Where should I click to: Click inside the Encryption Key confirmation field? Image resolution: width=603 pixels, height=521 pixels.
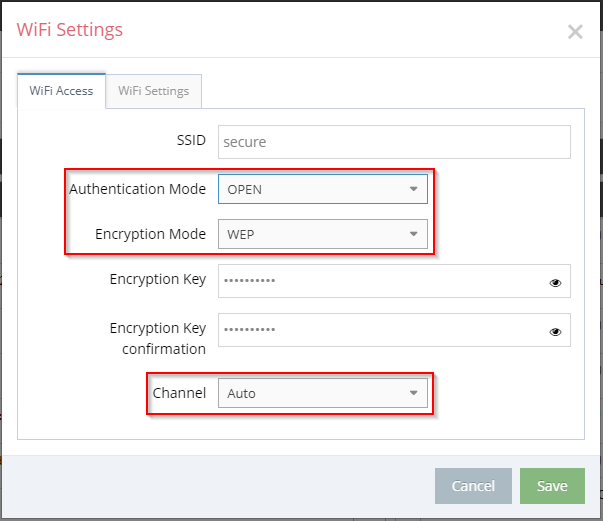click(x=394, y=330)
